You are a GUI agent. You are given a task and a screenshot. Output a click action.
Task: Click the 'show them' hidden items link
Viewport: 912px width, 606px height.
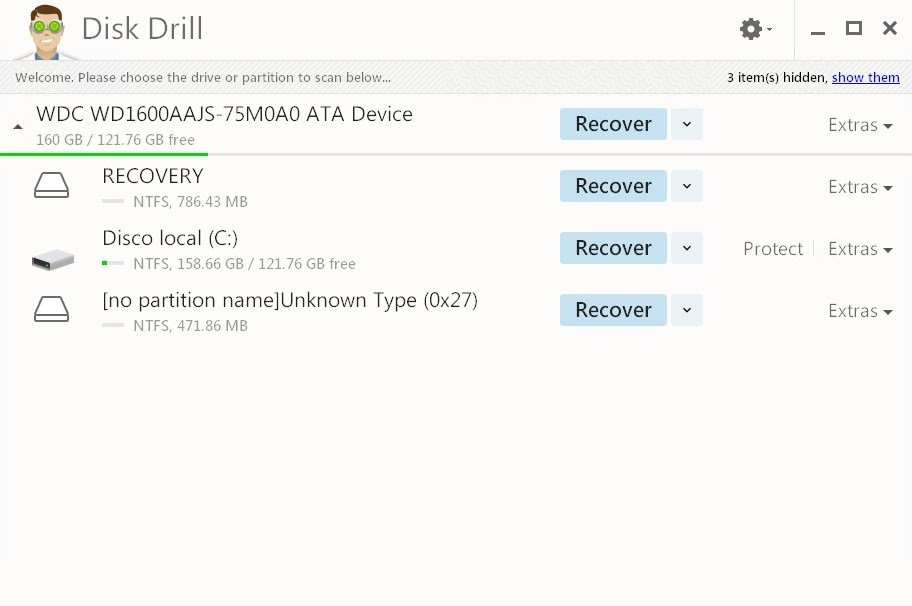coord(865,77)
